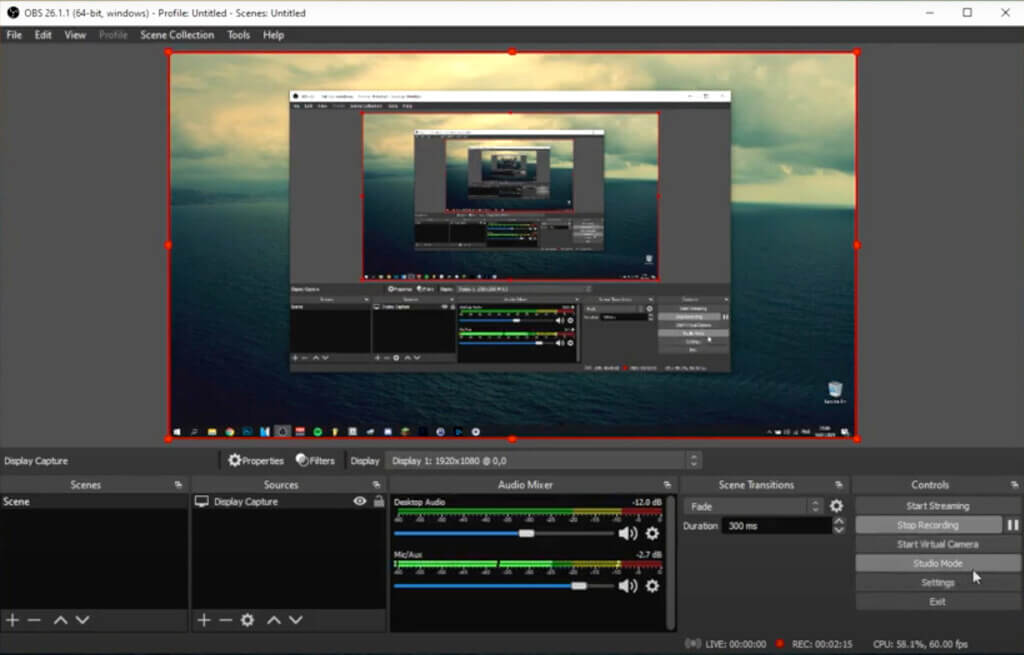Select 'Display Capture' source row

click(x=288, y=502)
